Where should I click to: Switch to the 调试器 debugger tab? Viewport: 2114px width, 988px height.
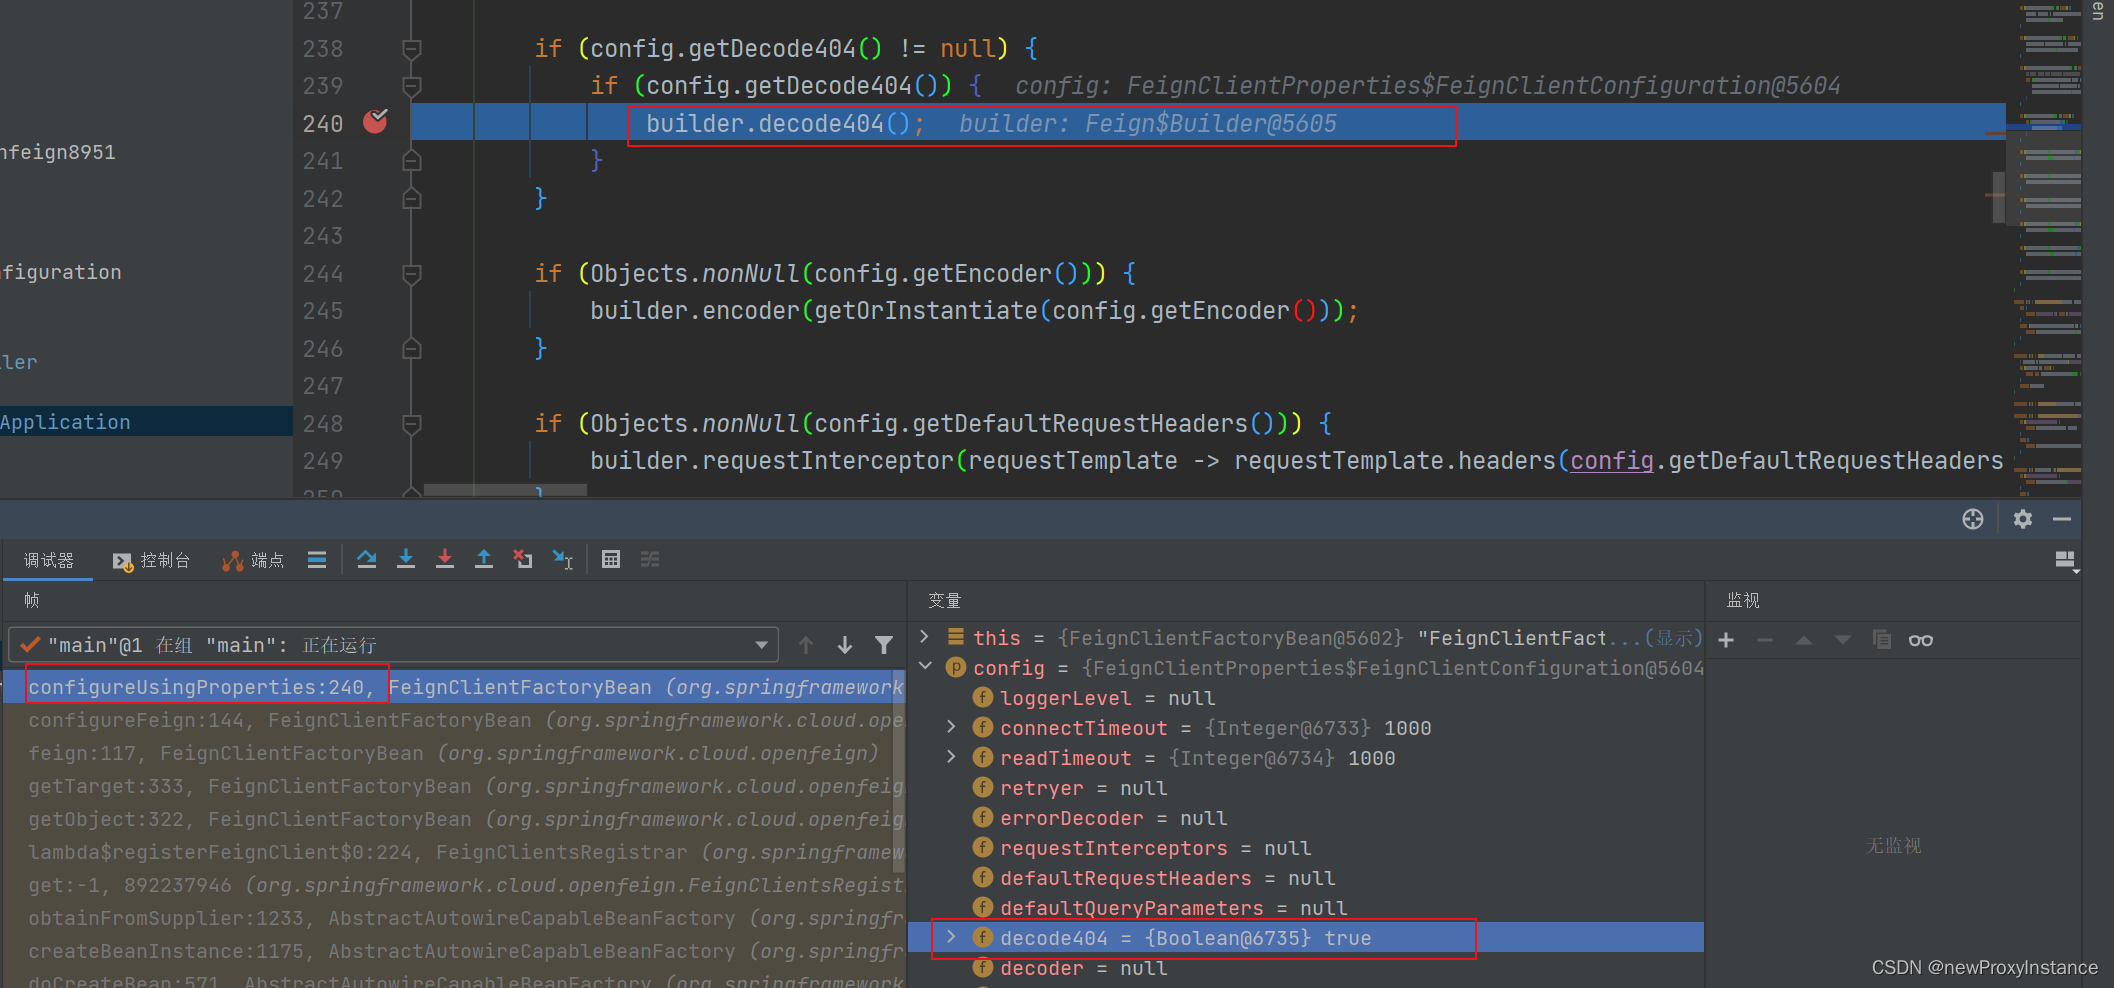[x=49, y=561]
